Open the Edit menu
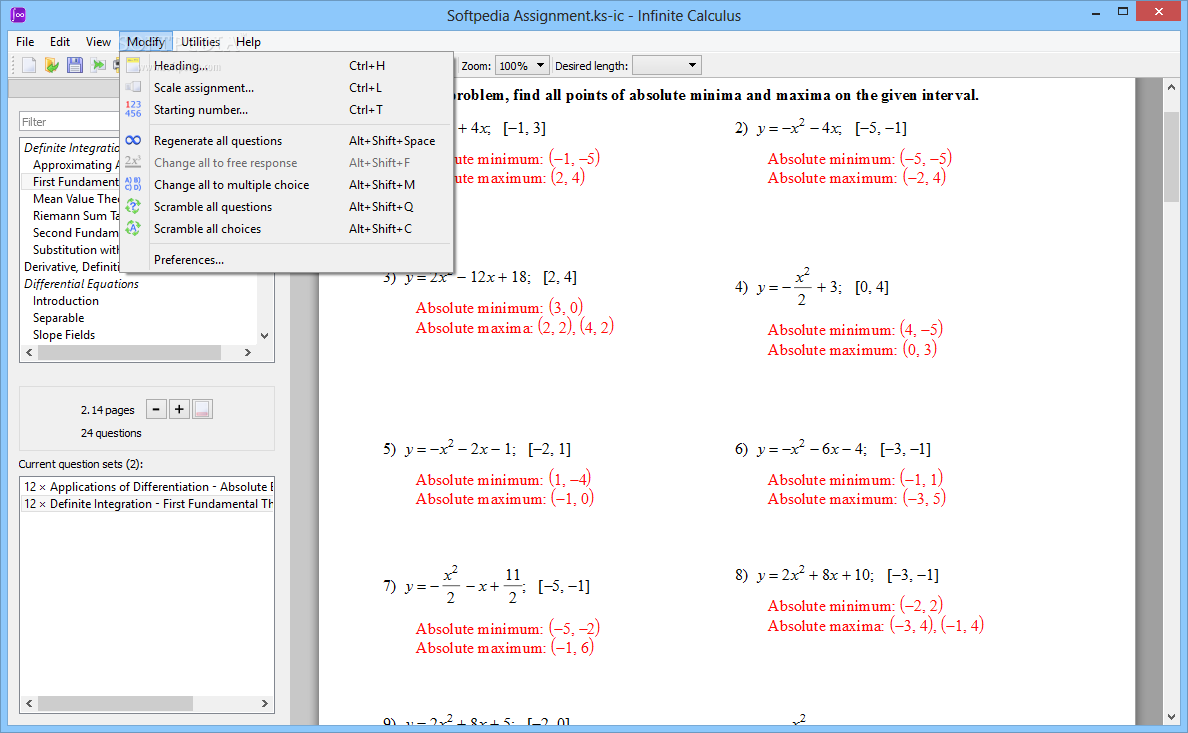The width and height of the screenshot is (1188, 733). tap(60, 42)
